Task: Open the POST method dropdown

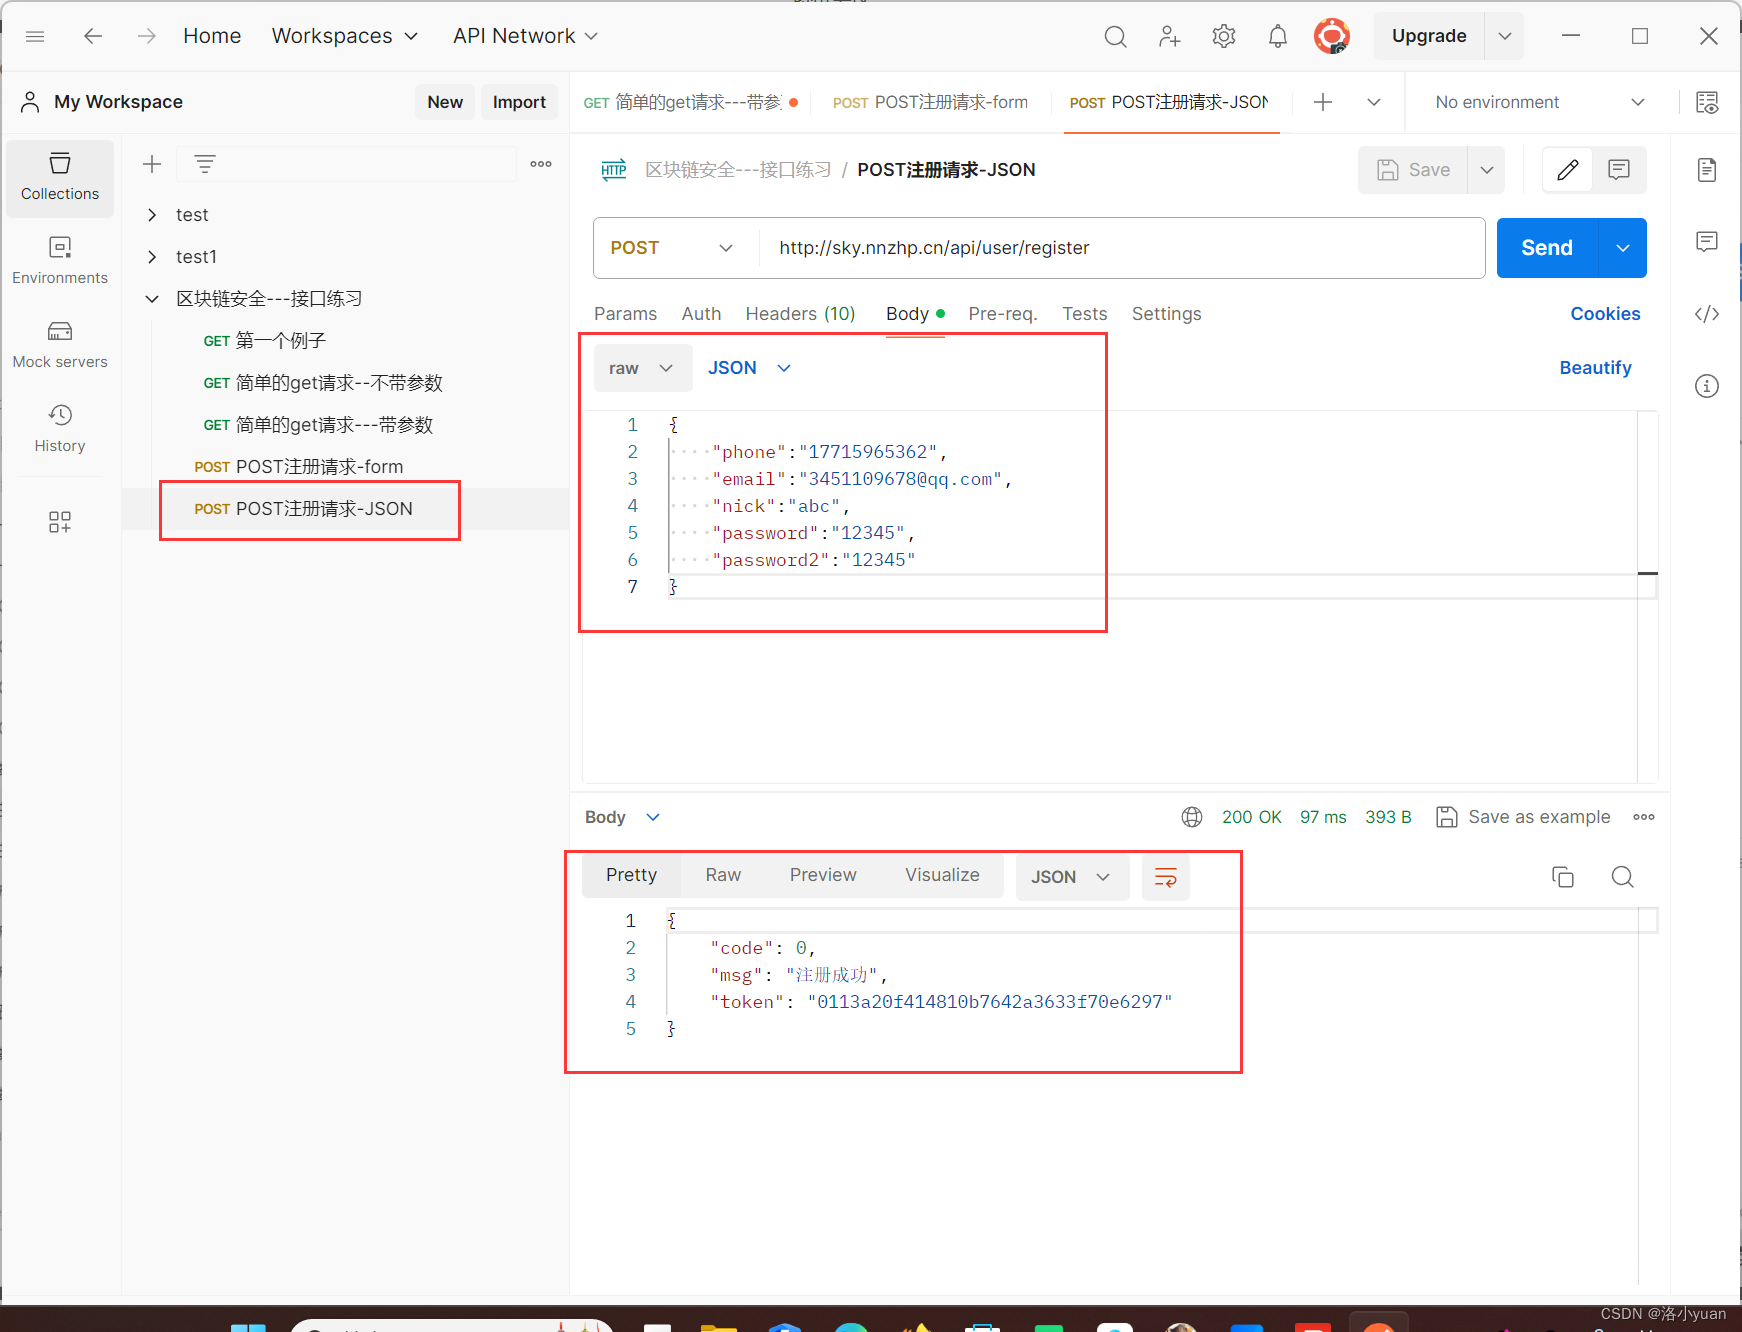Action: [x=671, y=248]
